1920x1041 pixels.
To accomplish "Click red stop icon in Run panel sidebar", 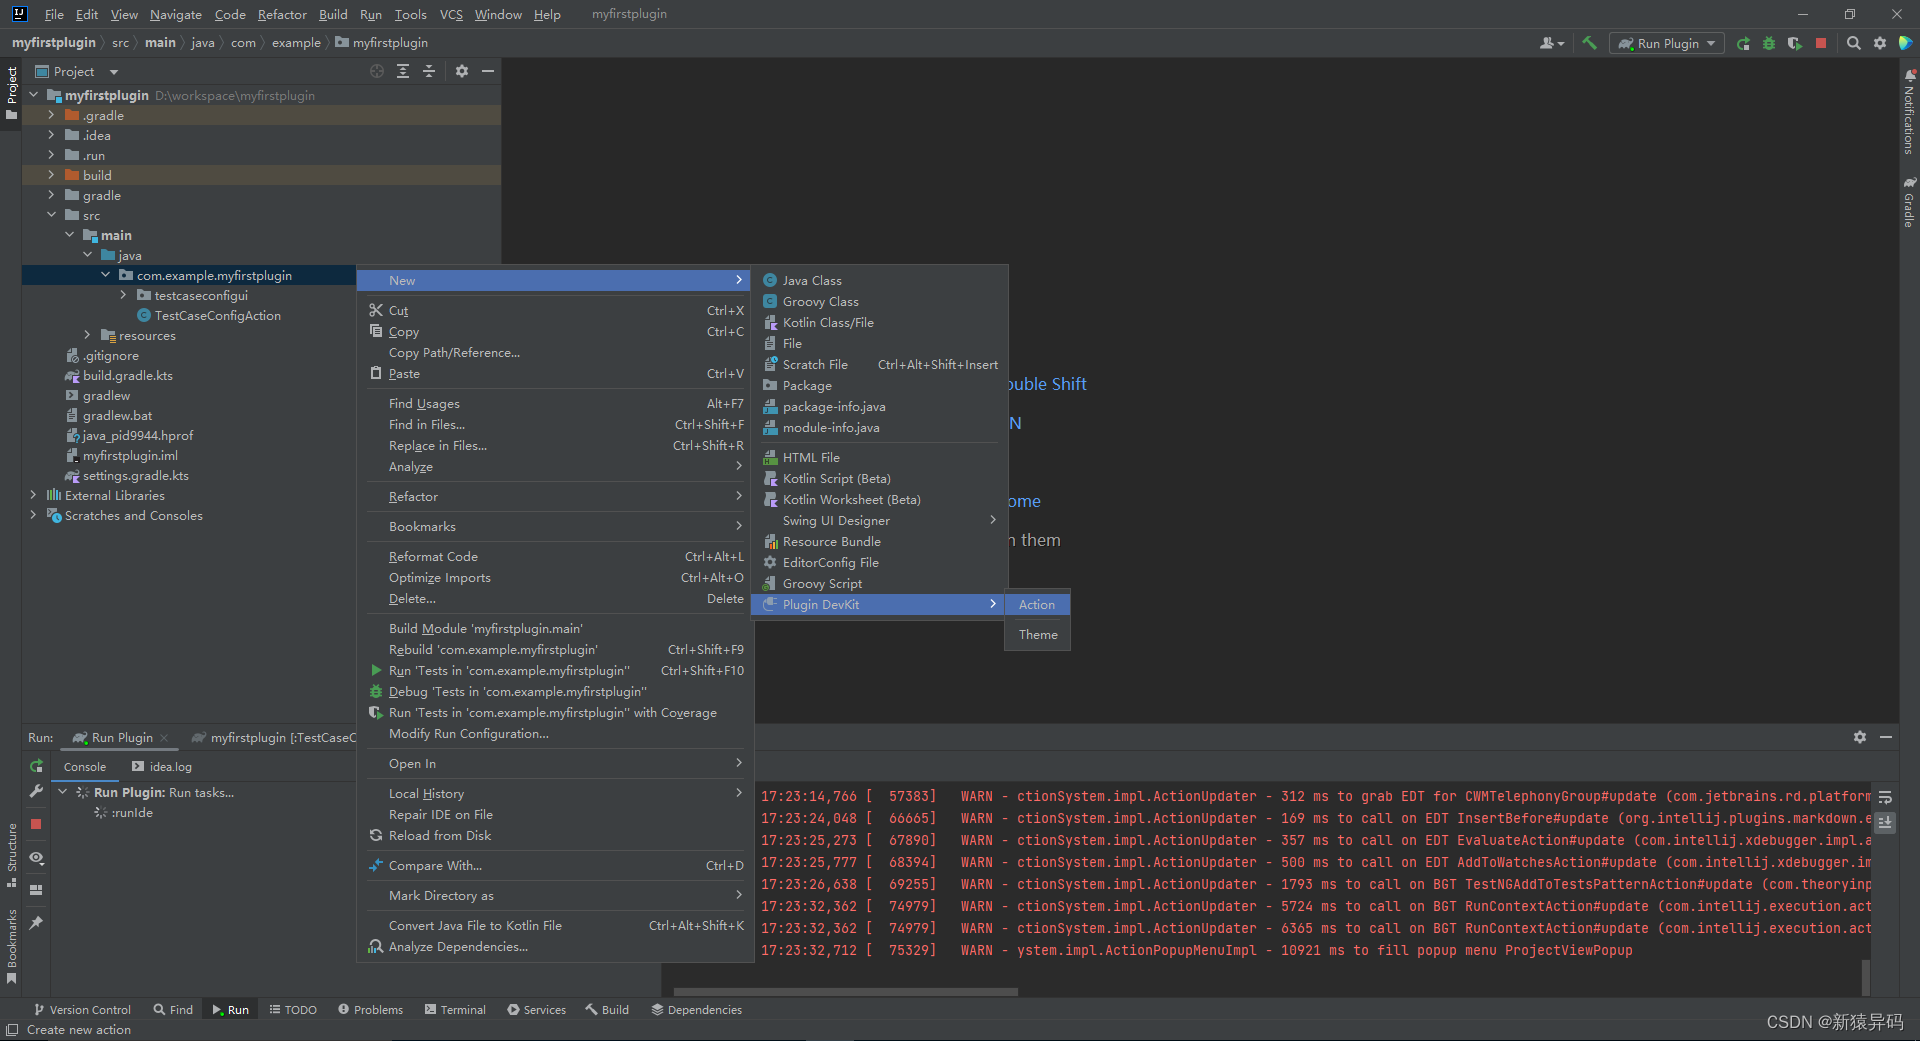I will coord(36,824).
